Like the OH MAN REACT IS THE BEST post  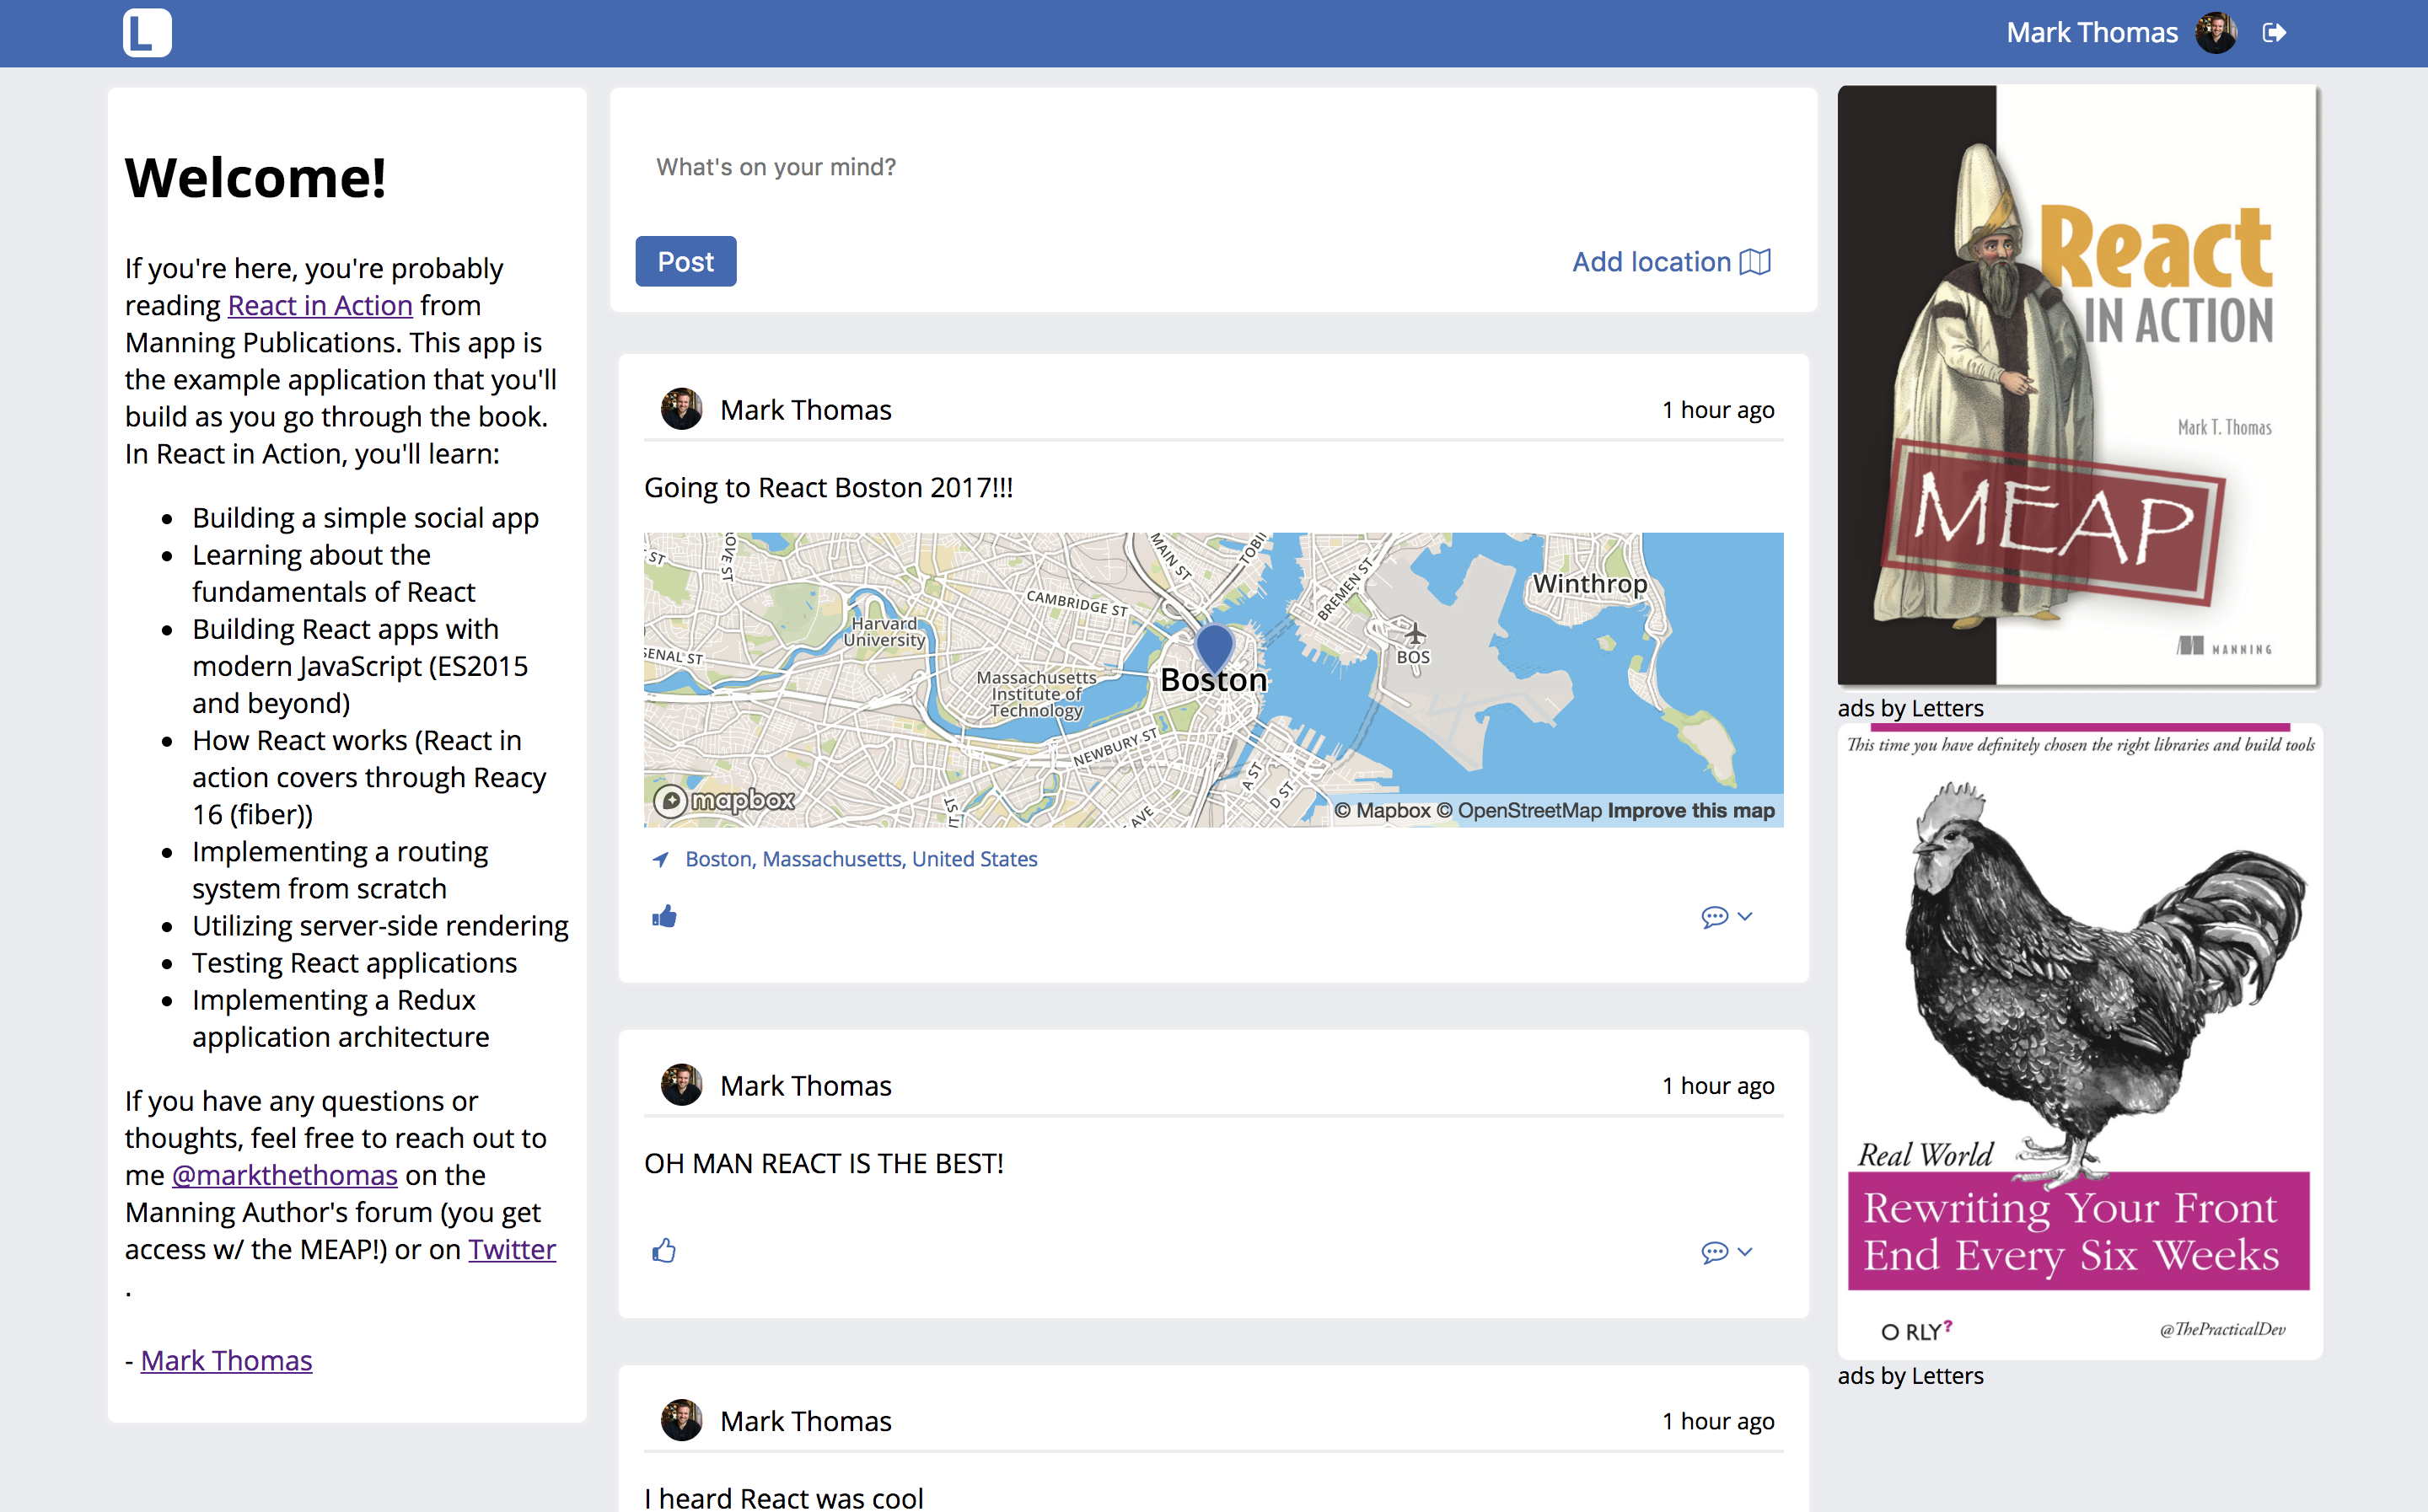coord(665,1251)
